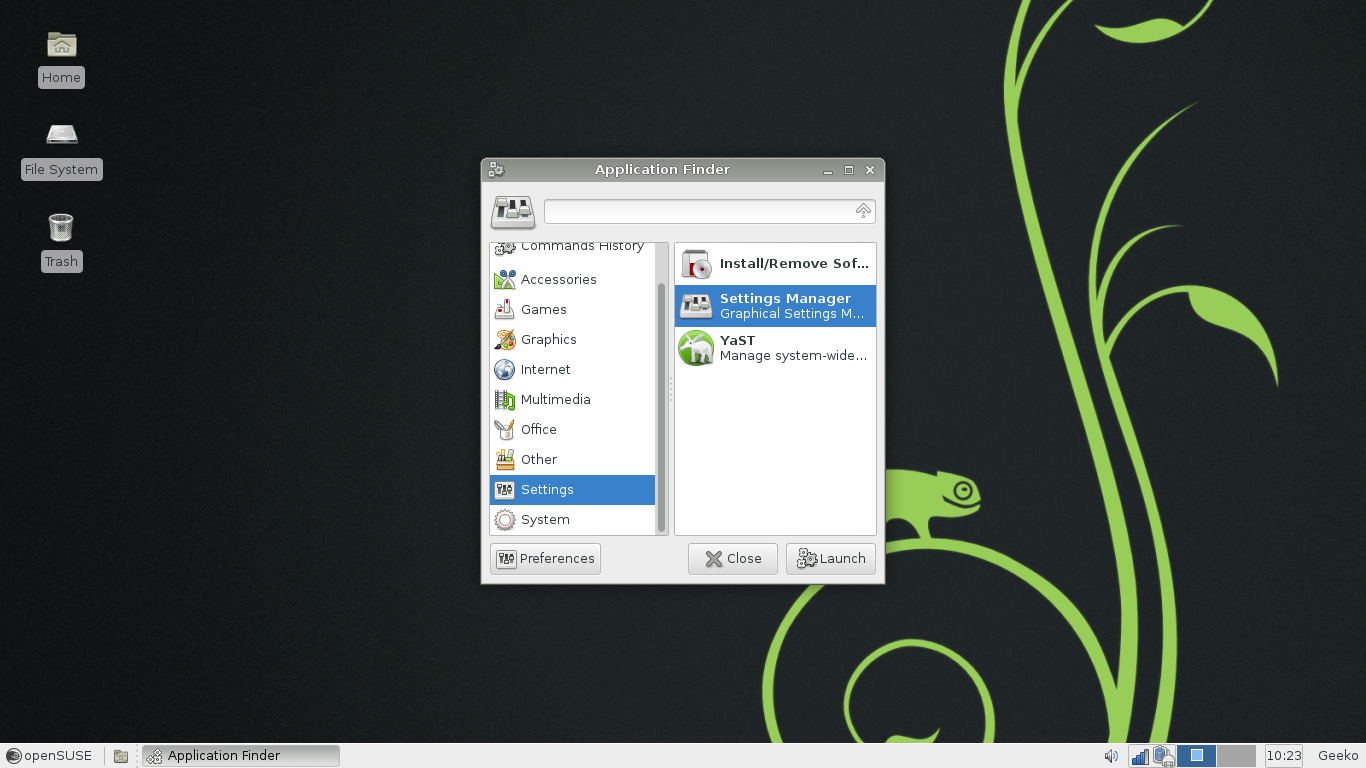Click inside the search input field
Viewport: 1366px width, 768px height.
click(x=700, y=211)
